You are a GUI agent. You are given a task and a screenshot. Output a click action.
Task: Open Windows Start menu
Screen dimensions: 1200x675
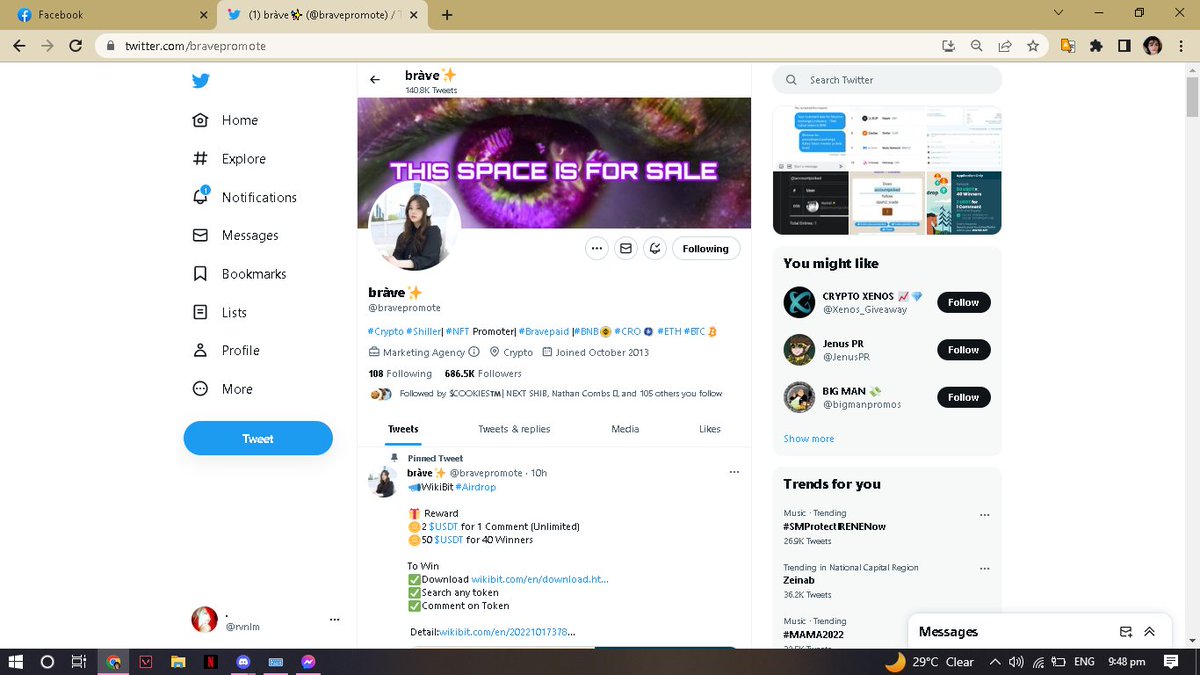coord(16,662)
